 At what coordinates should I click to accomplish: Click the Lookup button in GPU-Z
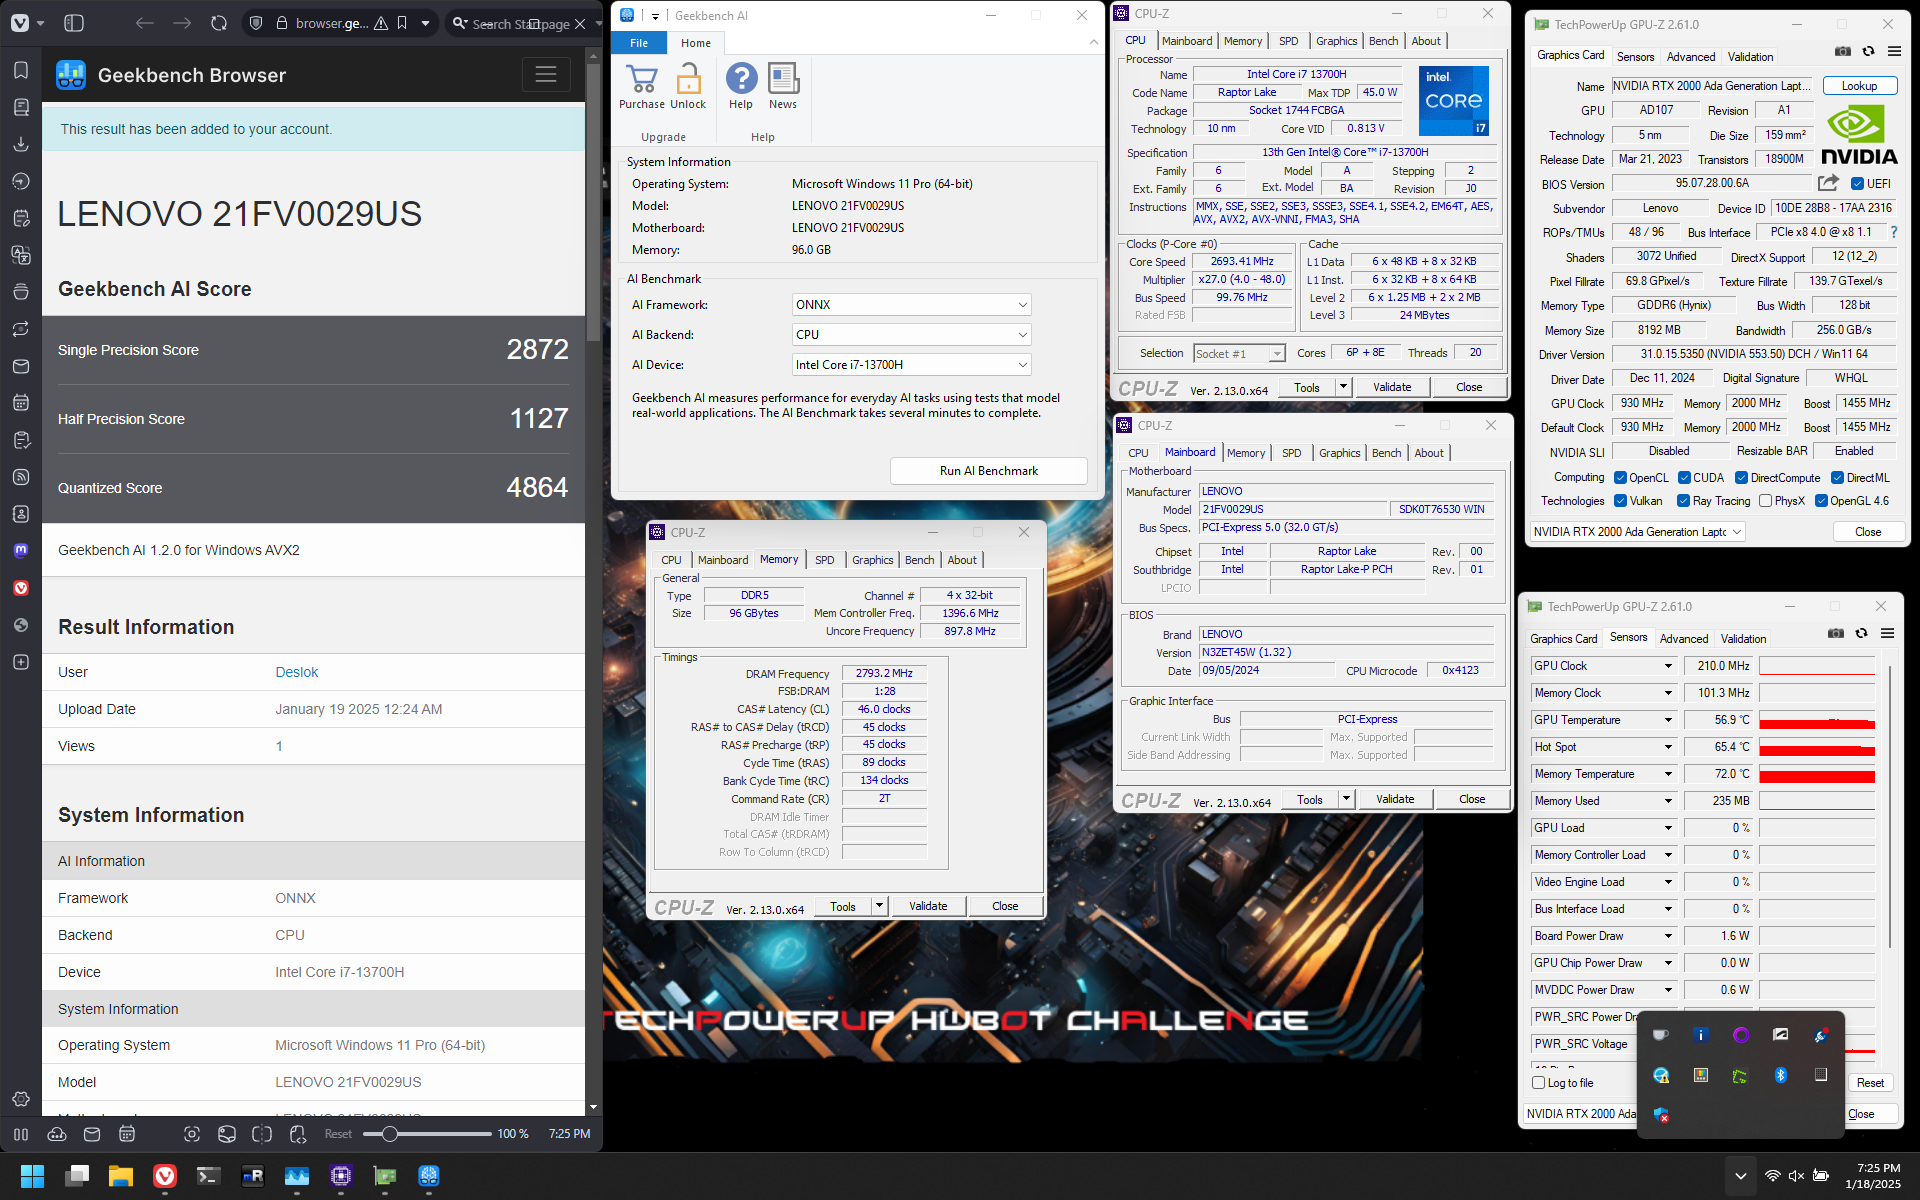point(1859,86)
